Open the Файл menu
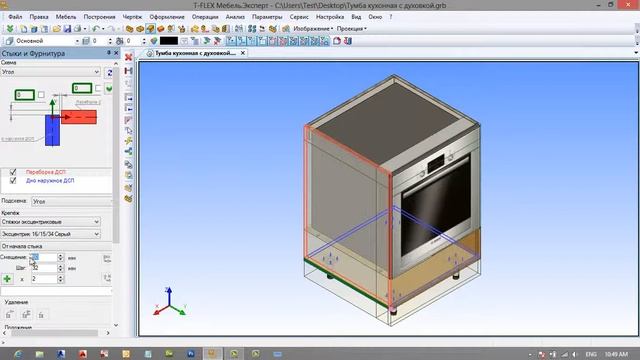The image size is (640, 360). click(x=15, y=17)
